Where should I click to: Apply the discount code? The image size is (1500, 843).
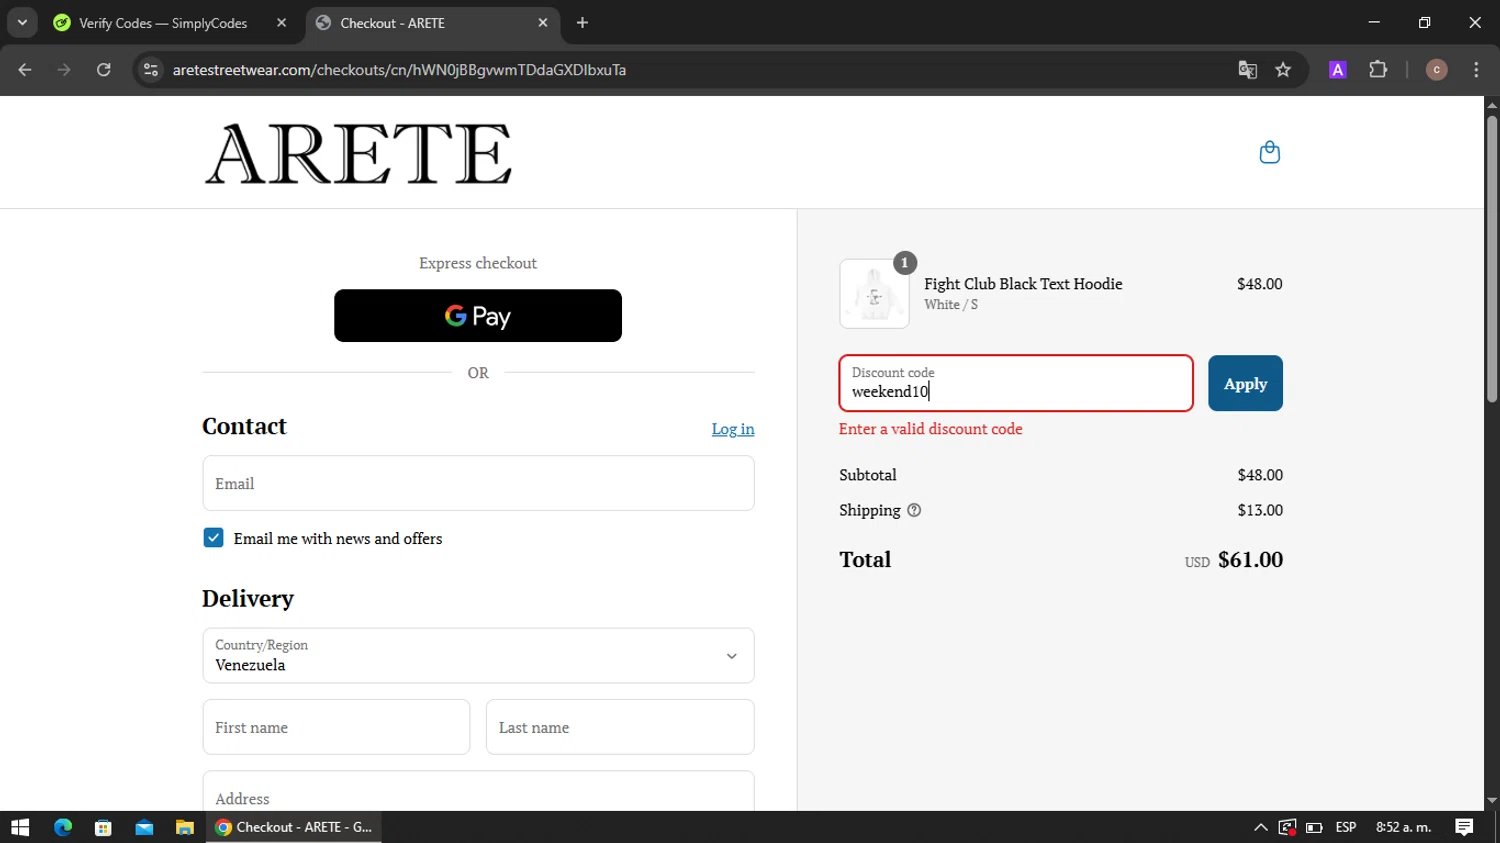coord(1245,383)
